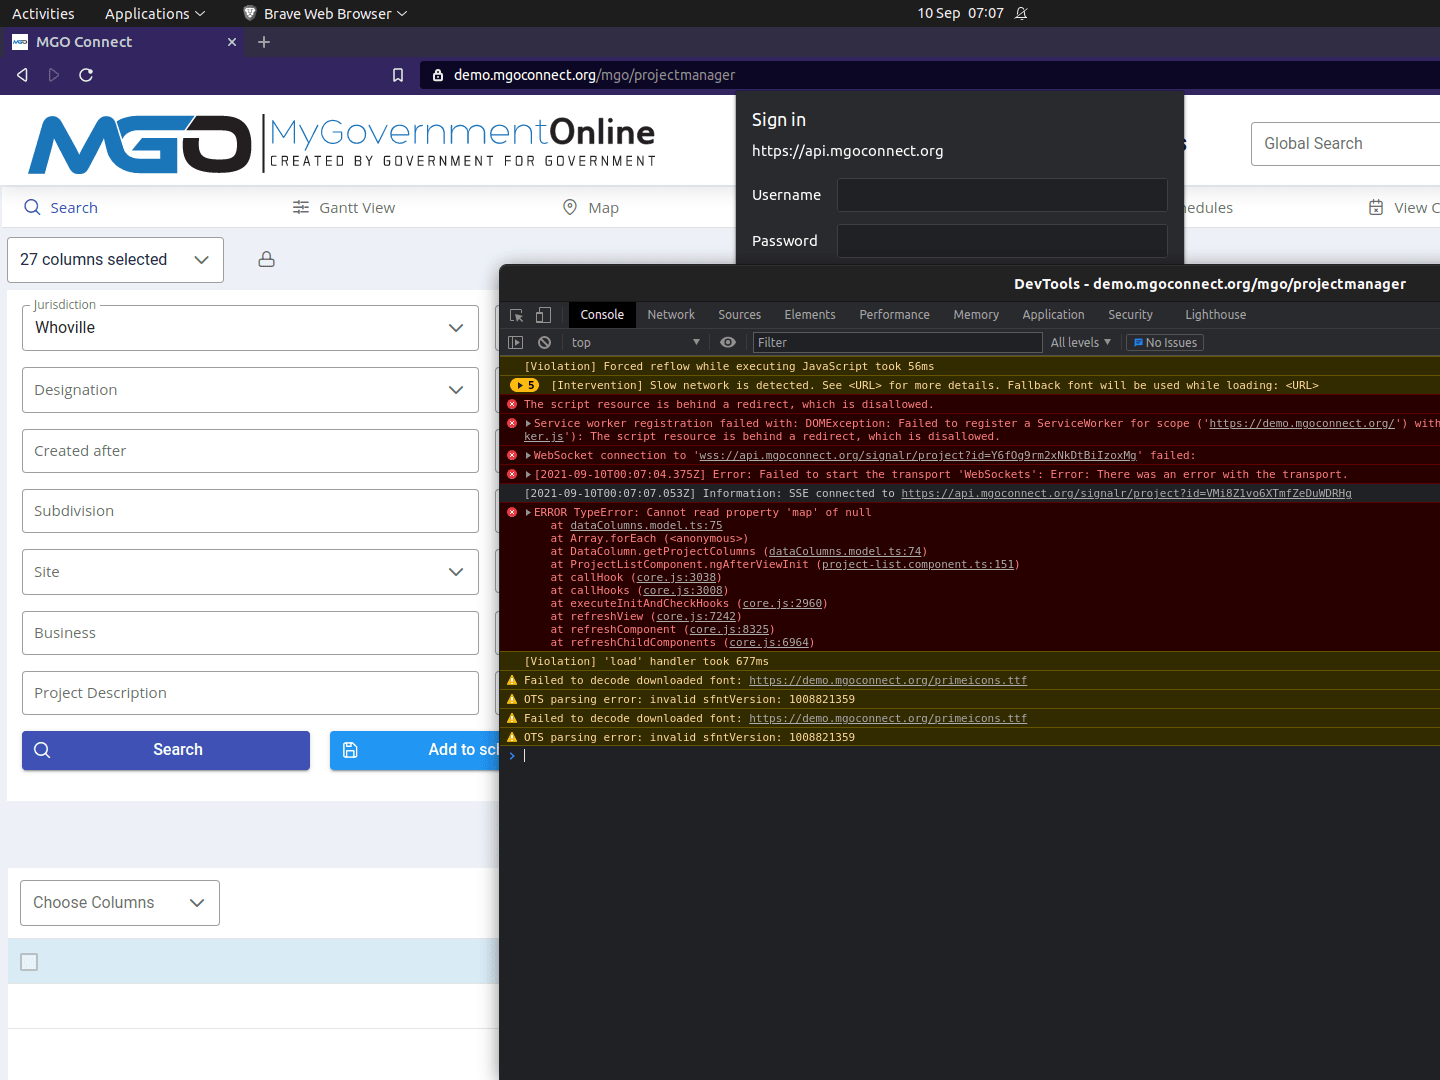Tick the checkbox in the table header row
This screenshot has height=1080, width=1440.
[29, 962]
